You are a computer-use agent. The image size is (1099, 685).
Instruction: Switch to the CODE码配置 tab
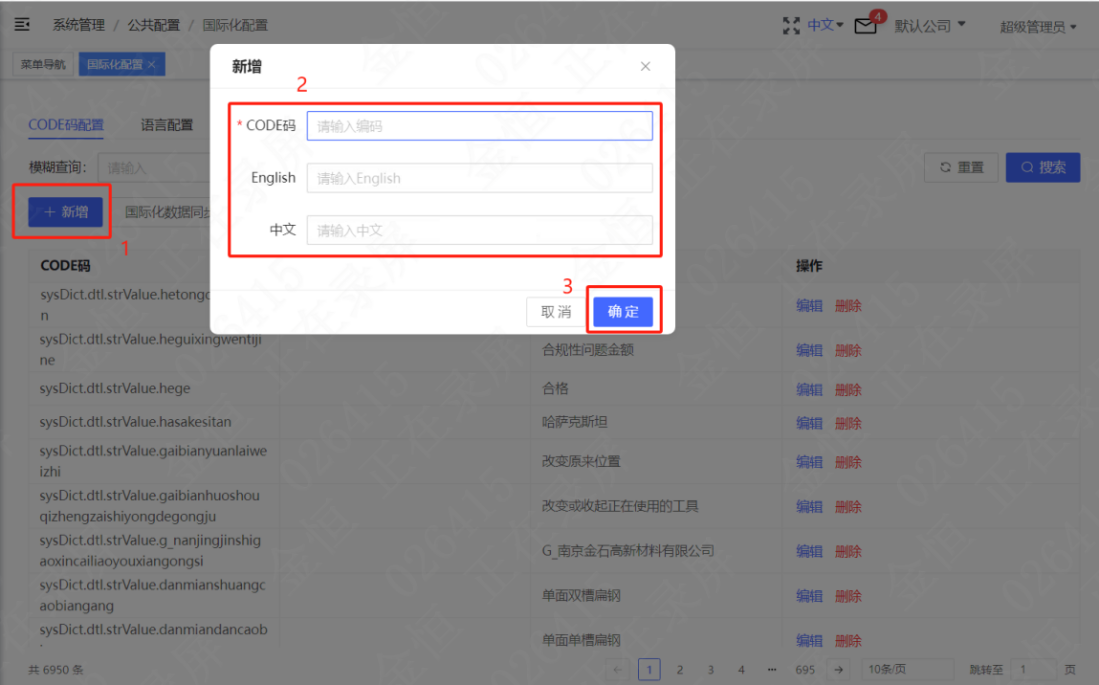66,125
